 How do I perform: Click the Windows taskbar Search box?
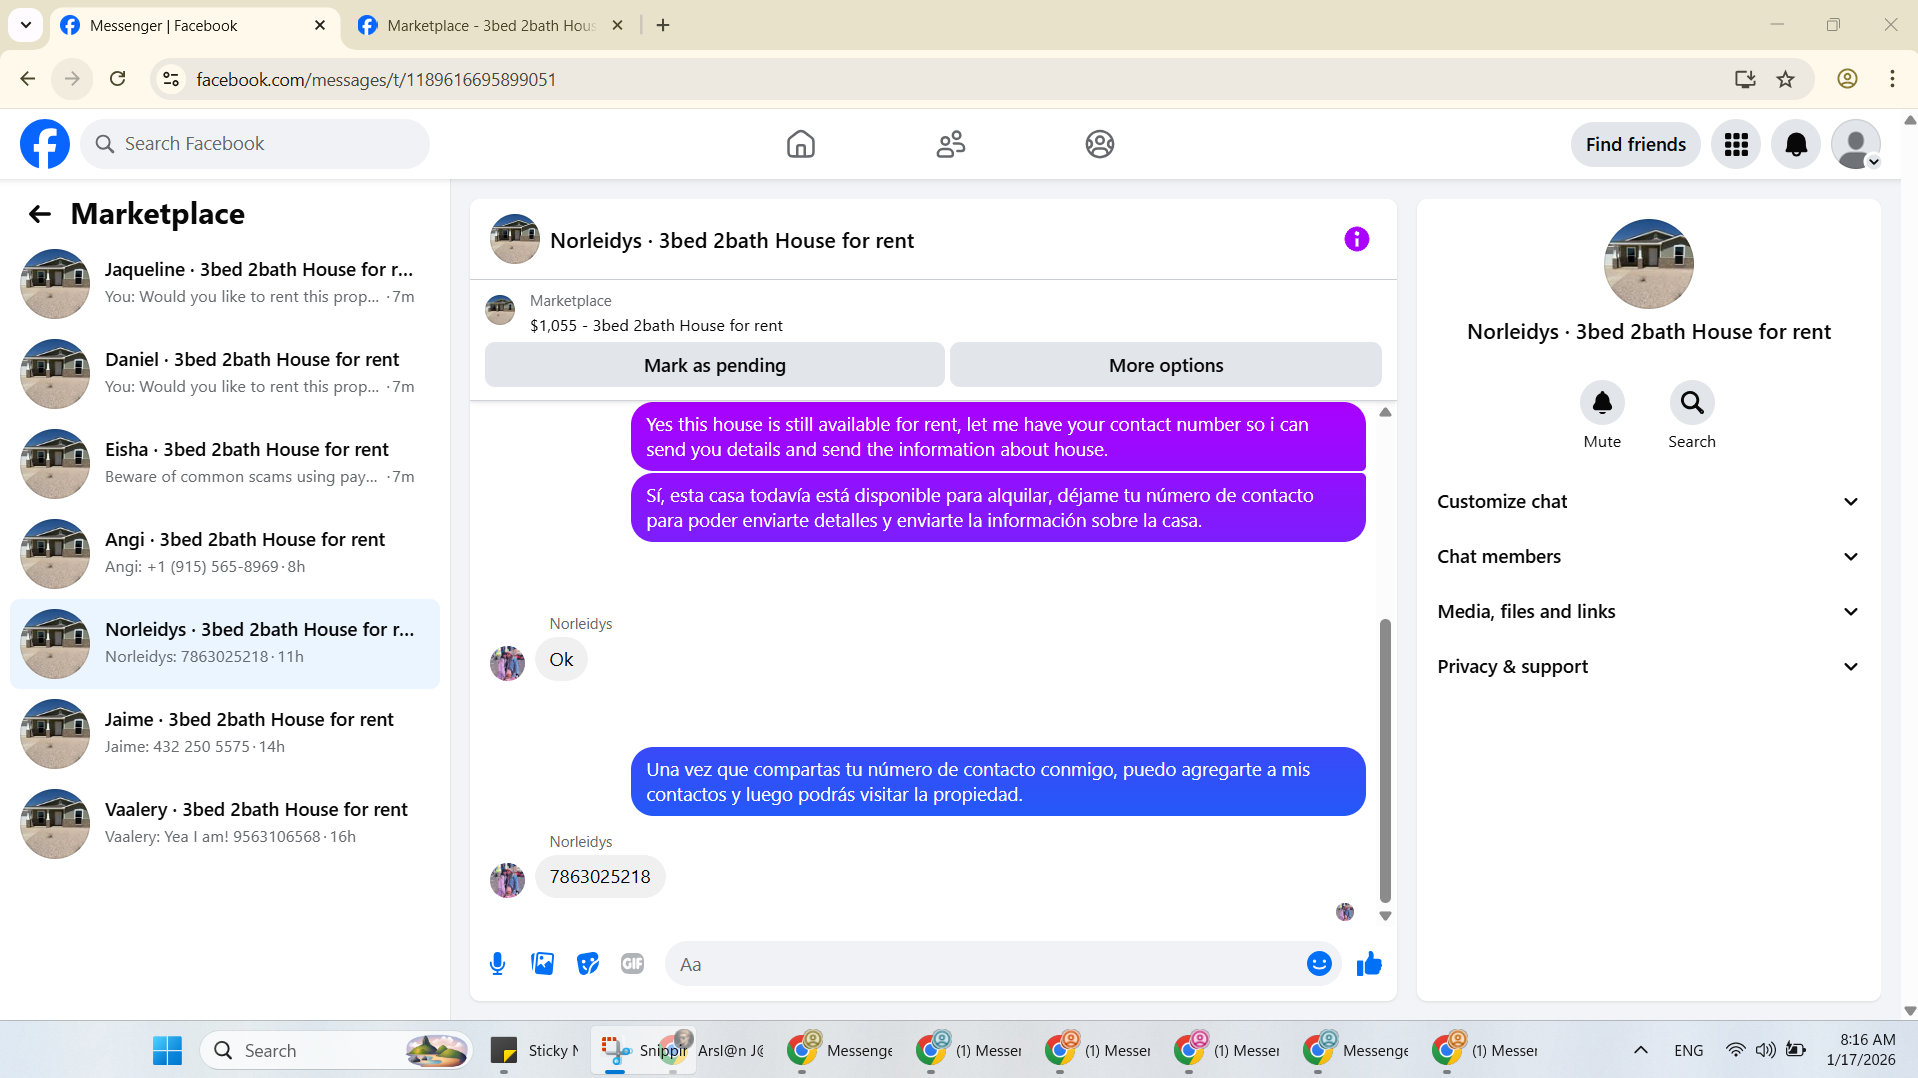pos(336,1051)
